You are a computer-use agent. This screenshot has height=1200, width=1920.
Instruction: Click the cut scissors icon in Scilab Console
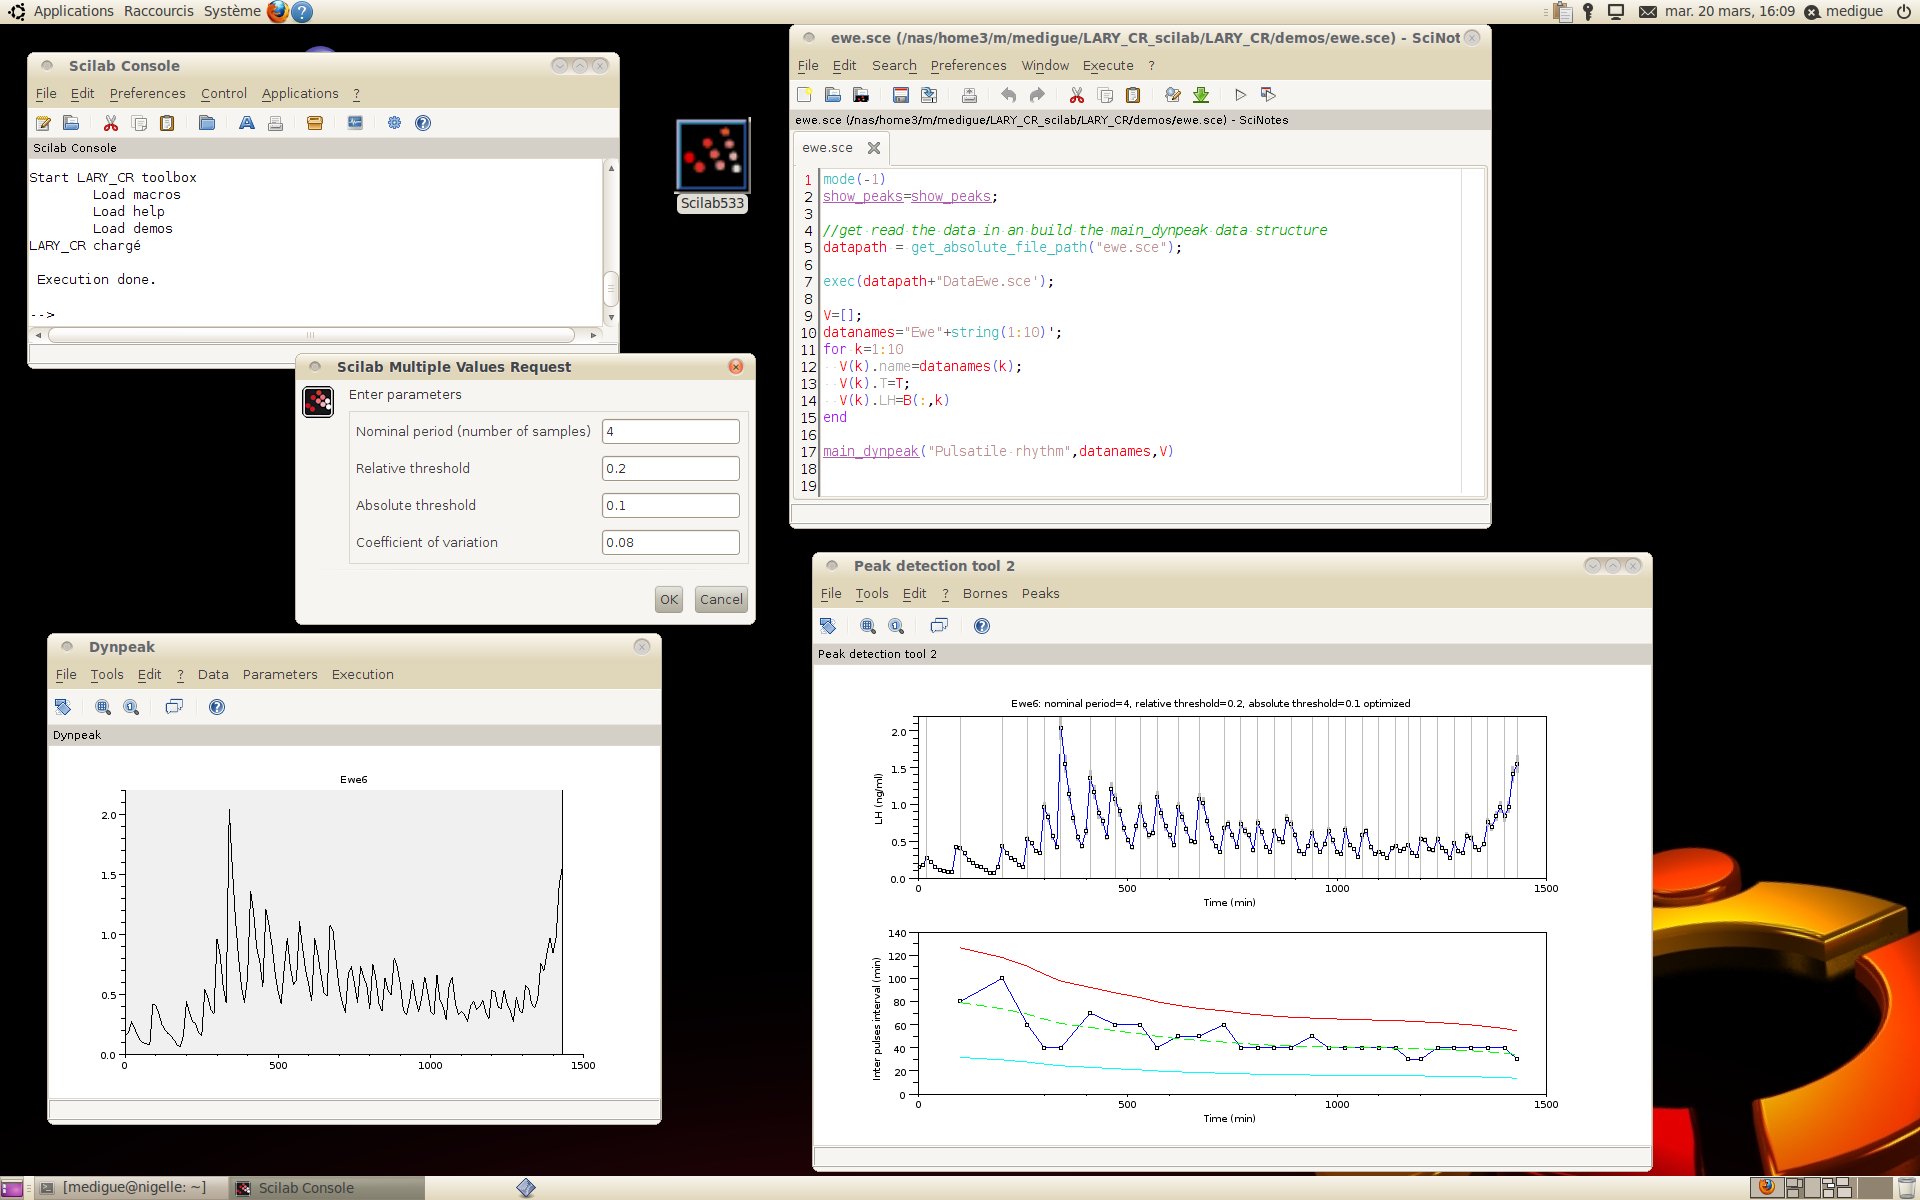(x=111, y=123)
